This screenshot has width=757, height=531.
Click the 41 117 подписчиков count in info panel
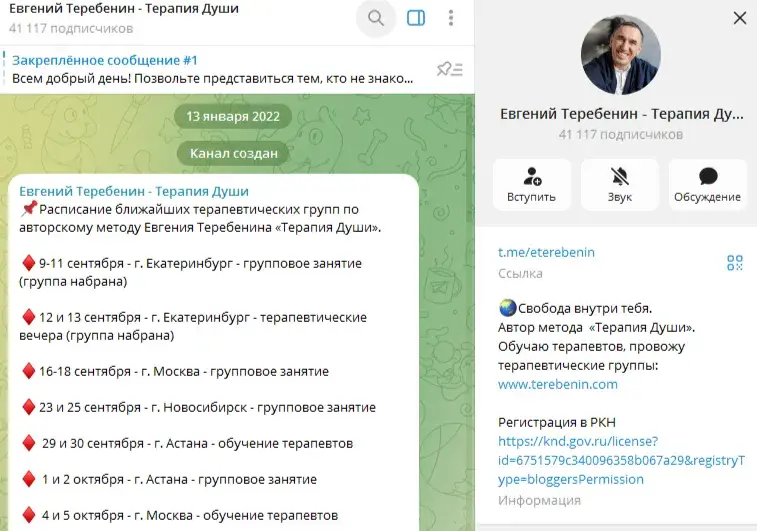point(620,135)
